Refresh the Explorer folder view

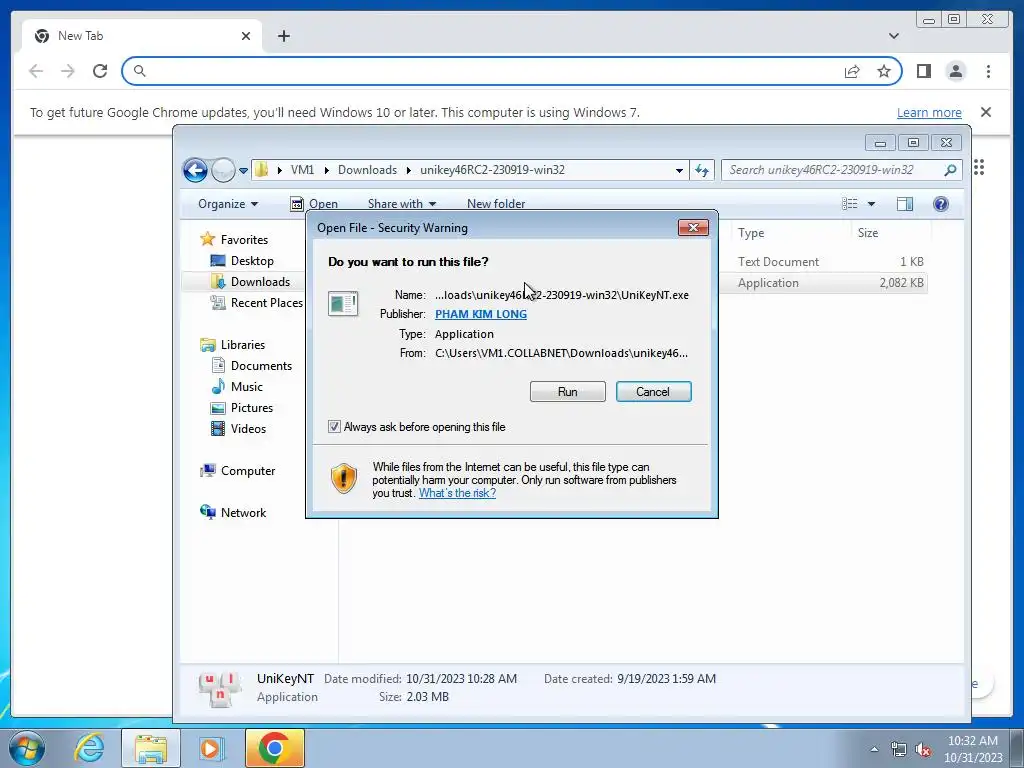click(702, 170)
